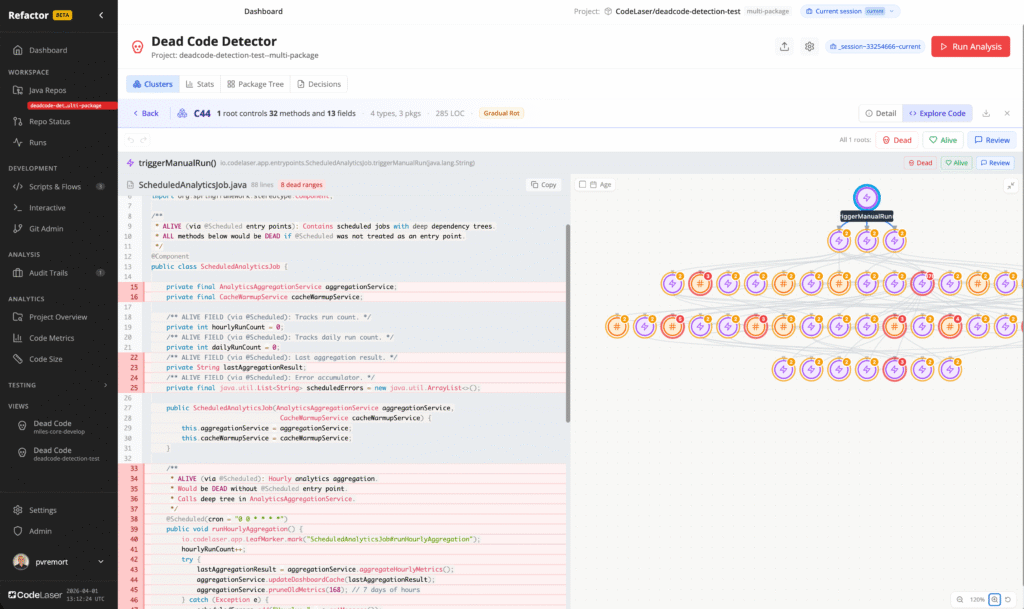Mark all roots as Dead
The height and width of the screenshot is (609, 1024).
(896, 140)
